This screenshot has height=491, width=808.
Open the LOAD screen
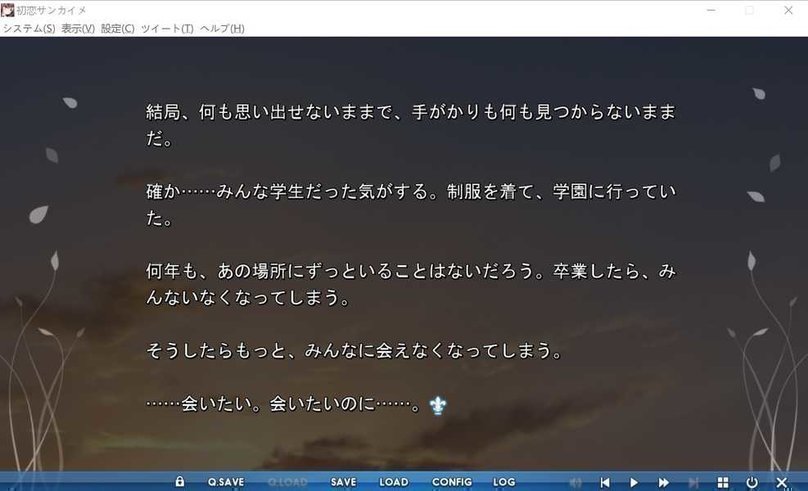(x=394, y=482)
